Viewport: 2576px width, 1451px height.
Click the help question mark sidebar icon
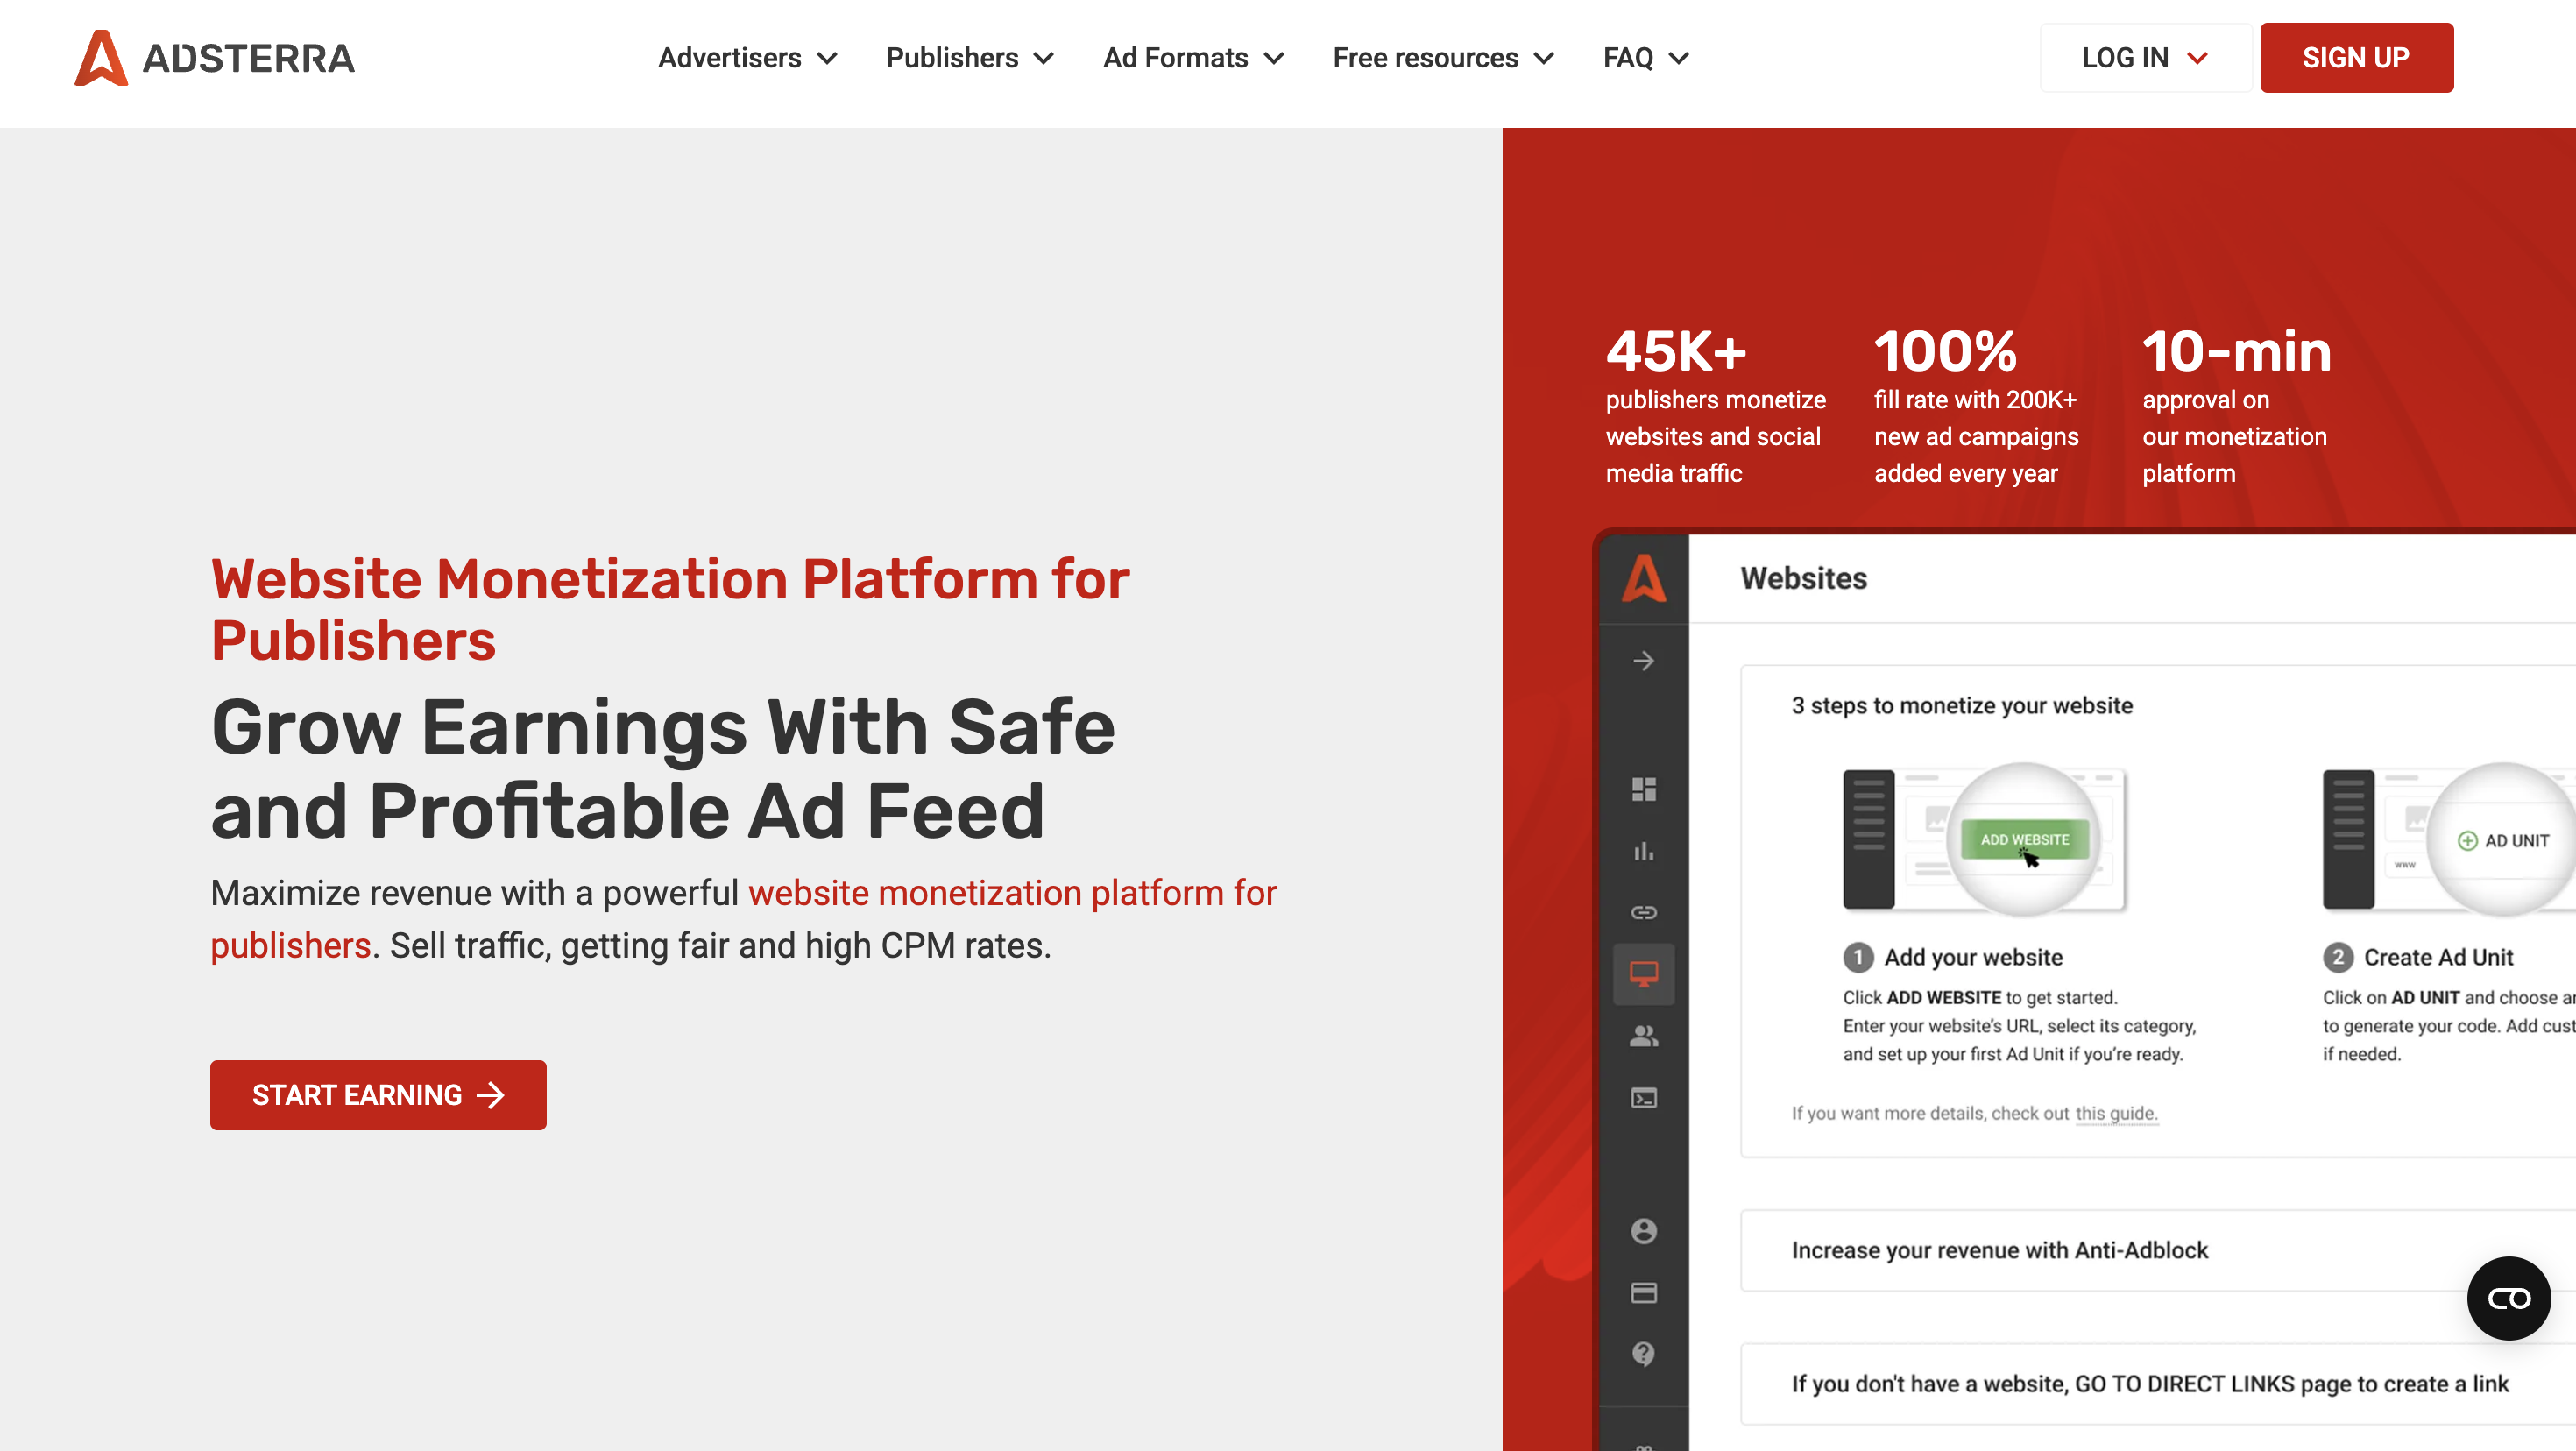[1643, 1353]
